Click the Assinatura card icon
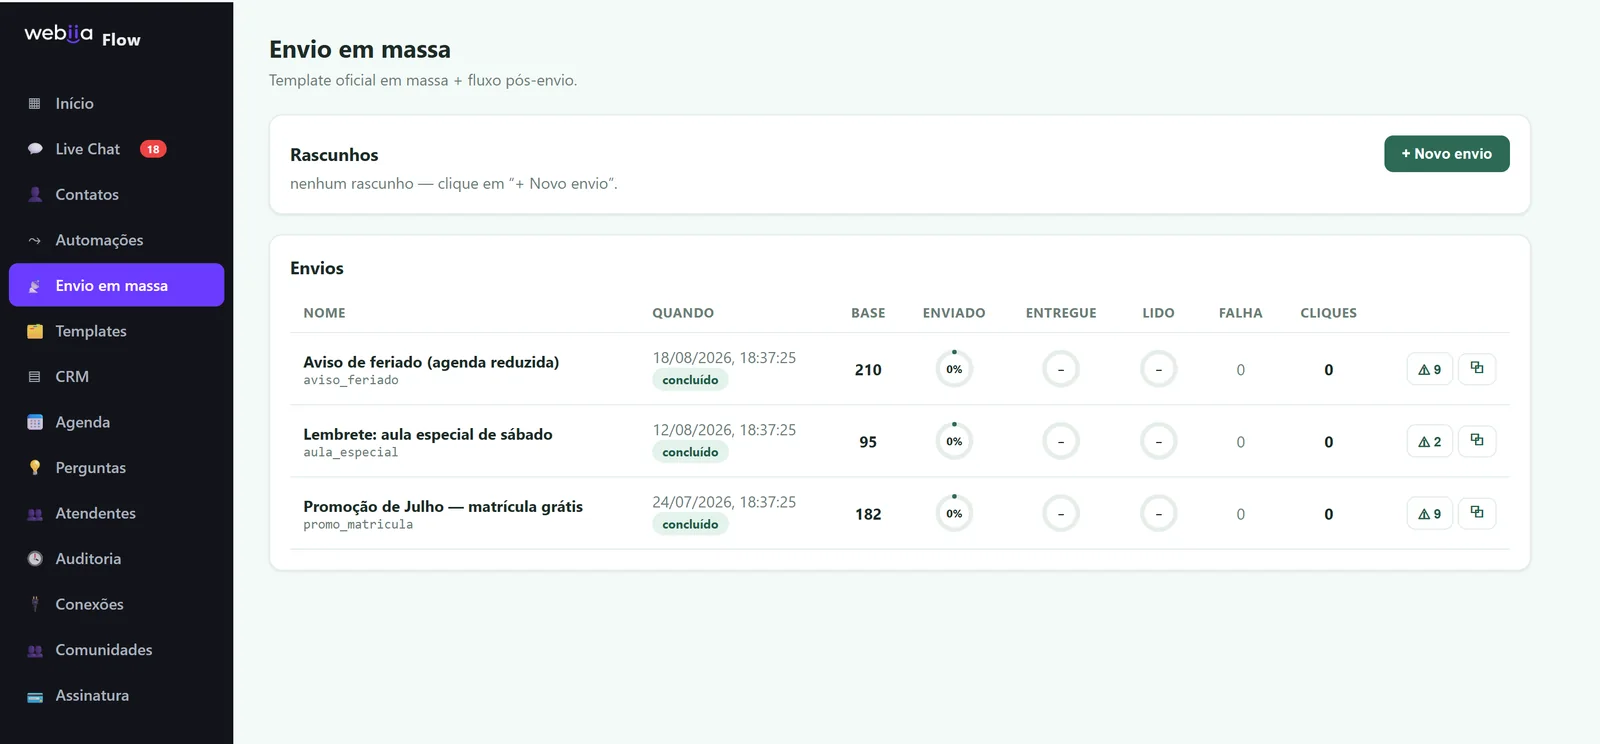 [x=35, y=696]
